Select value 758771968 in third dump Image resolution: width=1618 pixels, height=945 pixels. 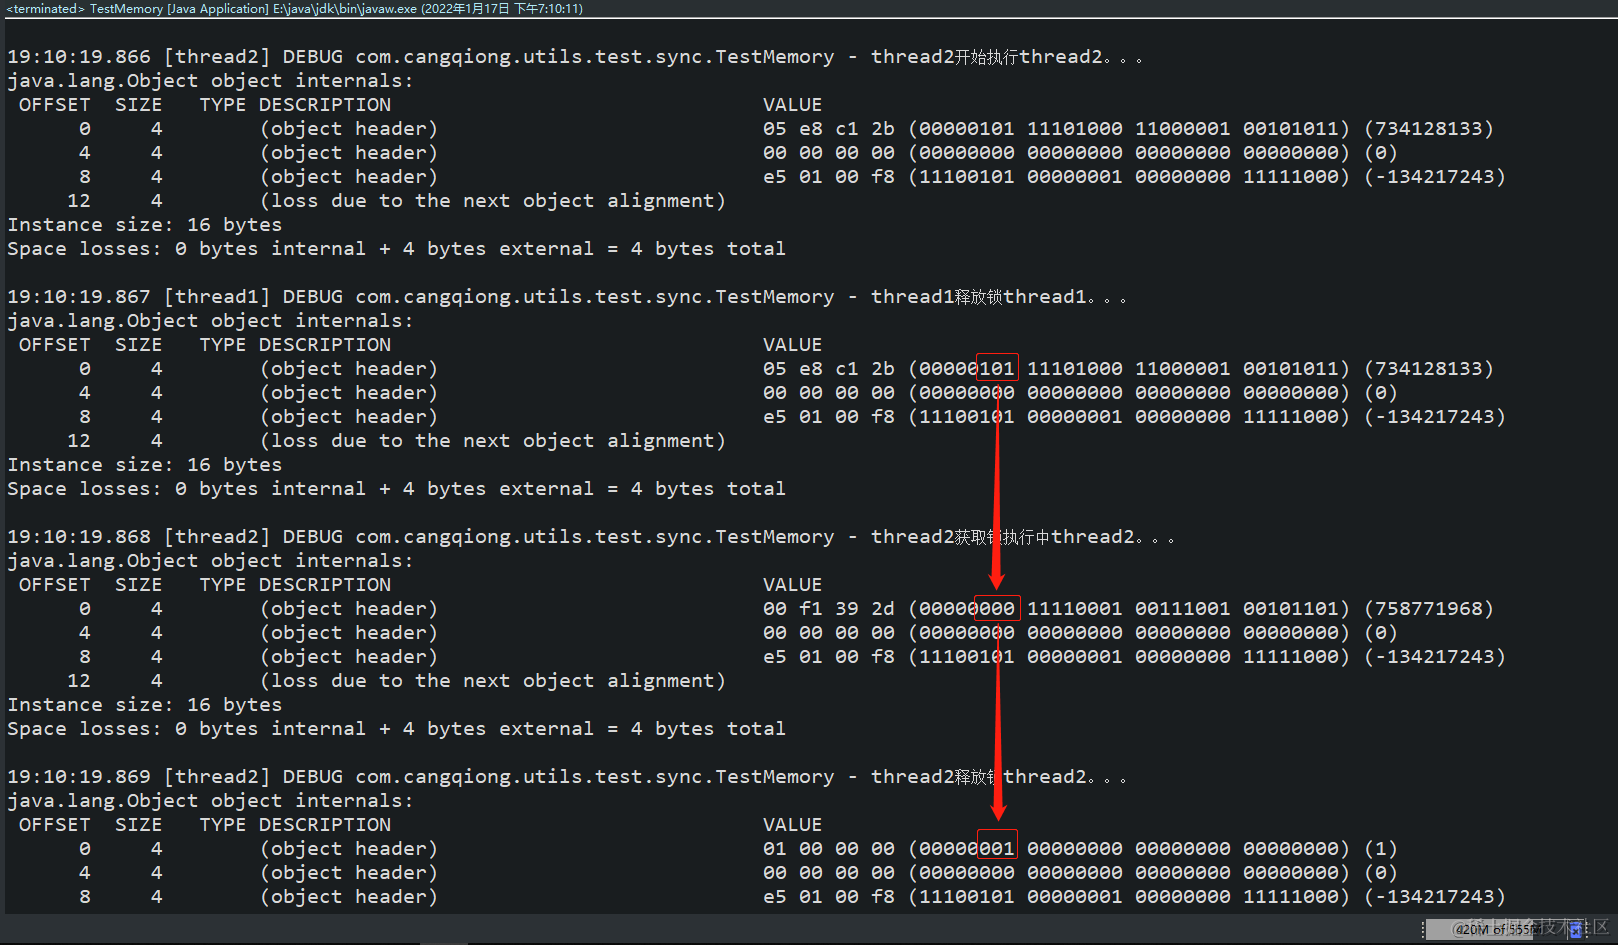point(1428,609)
